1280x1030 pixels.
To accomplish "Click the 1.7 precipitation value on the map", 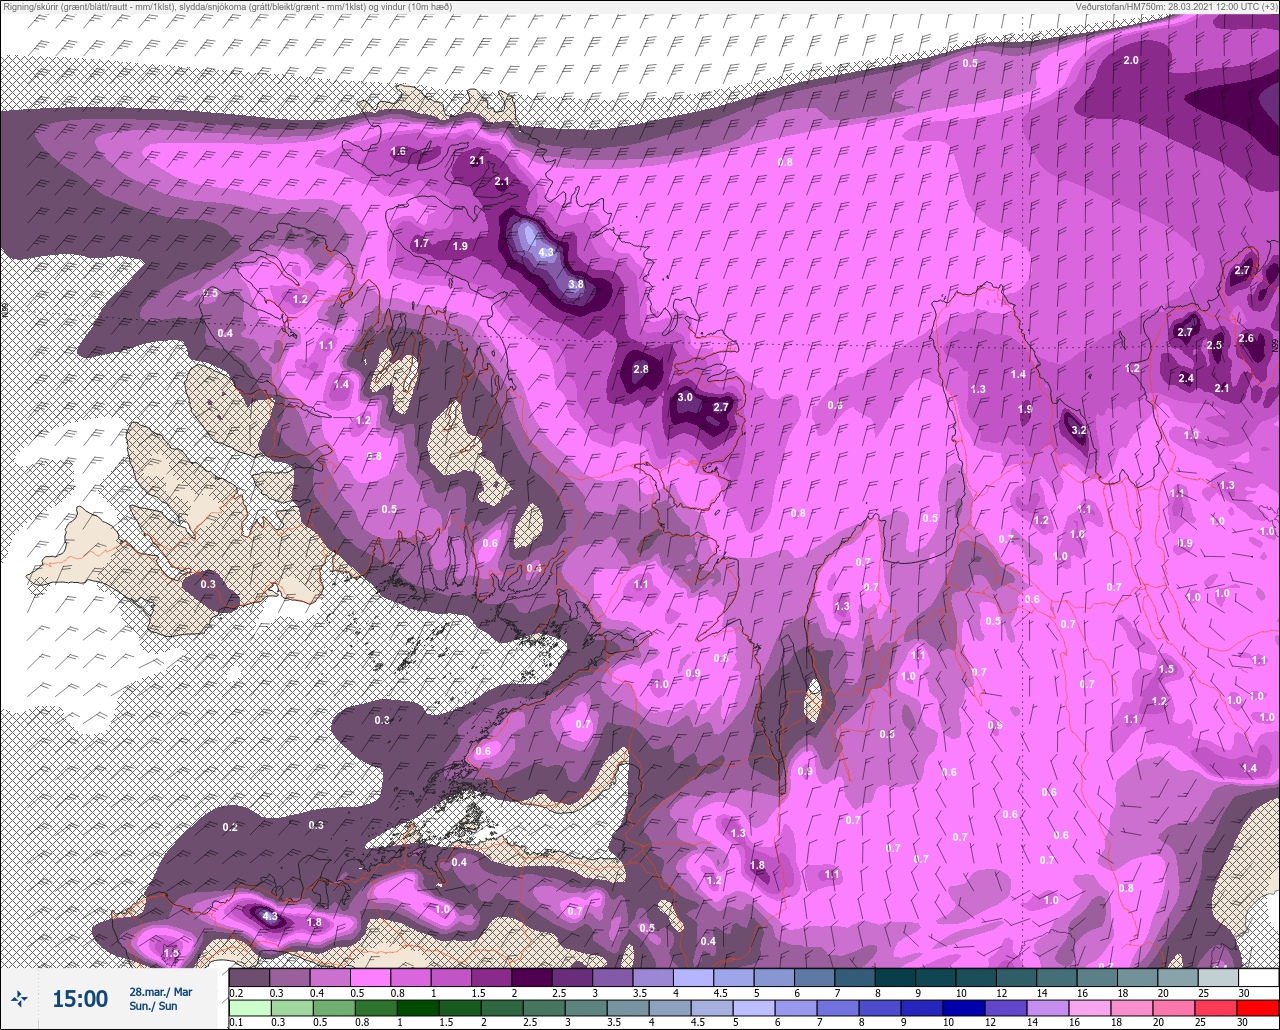I will tap(421, 243).
